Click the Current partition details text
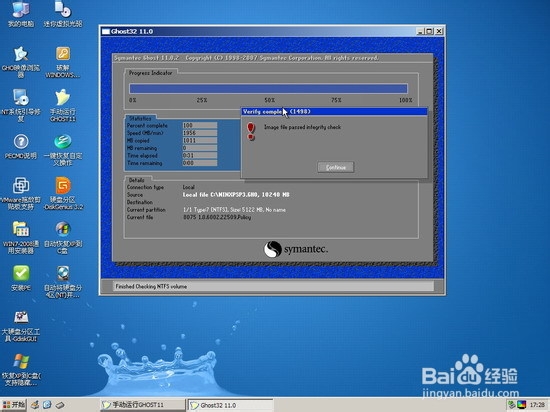Screen dimensions: 550x412 coord(234,210)
